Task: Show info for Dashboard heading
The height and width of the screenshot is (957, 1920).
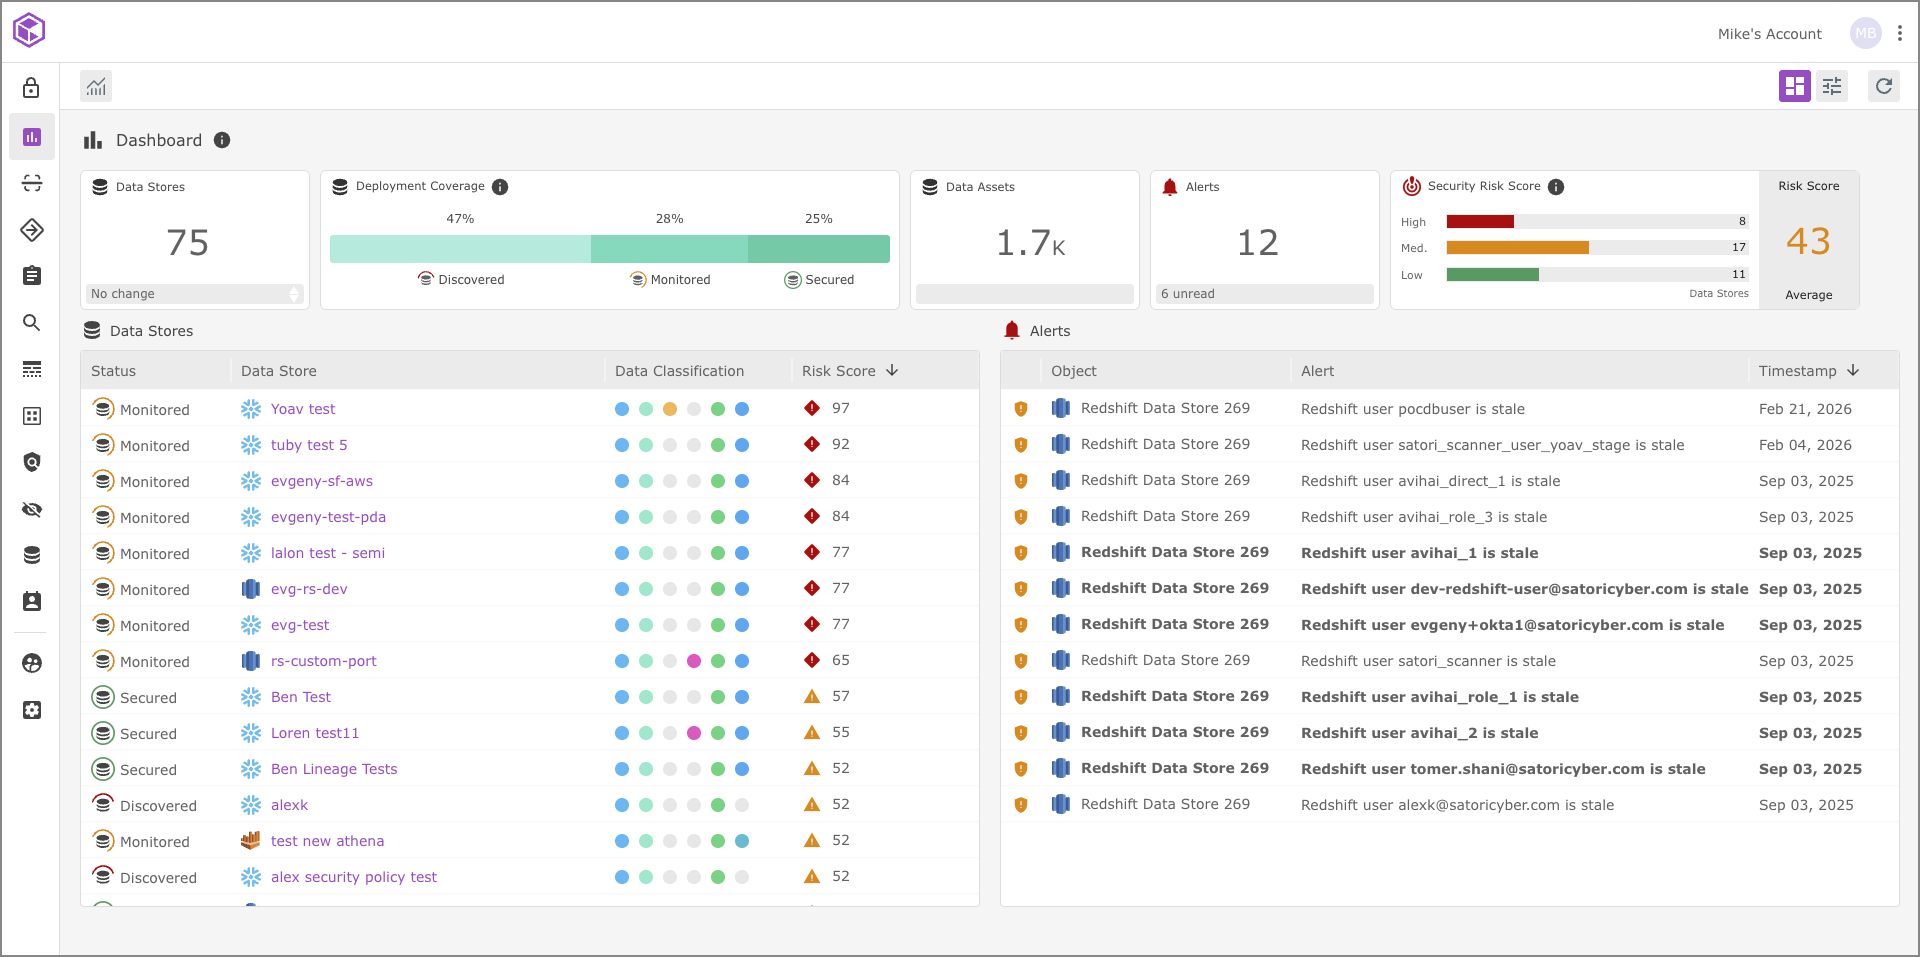Action: click(222, 140)
